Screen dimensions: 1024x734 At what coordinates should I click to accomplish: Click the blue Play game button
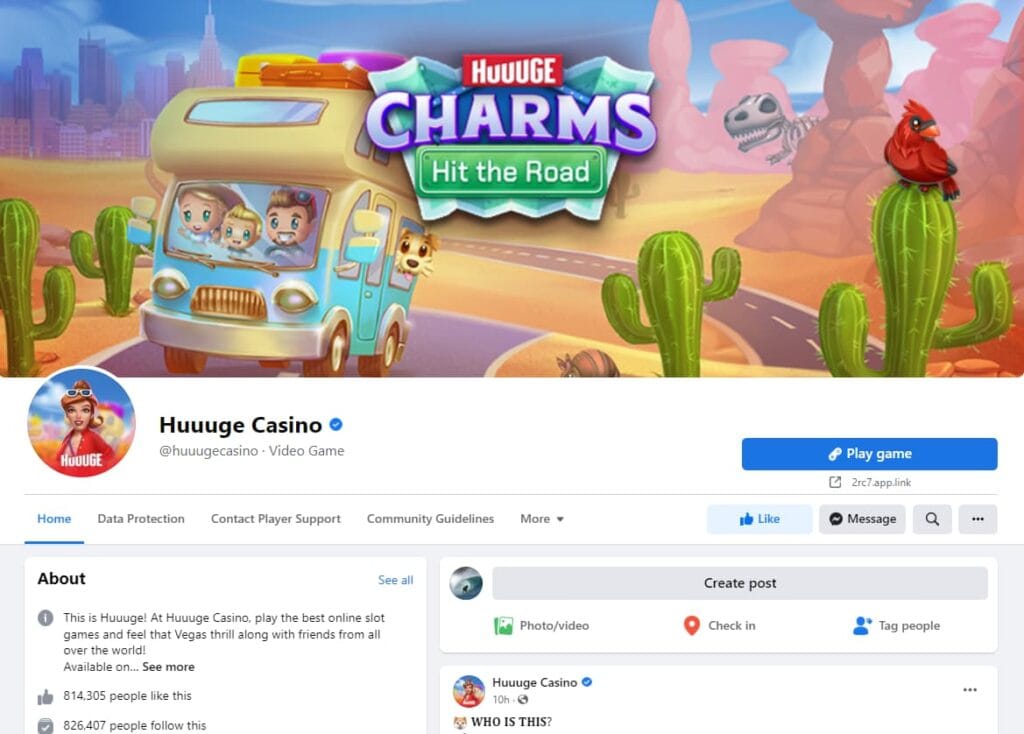[x=869, y=454]
